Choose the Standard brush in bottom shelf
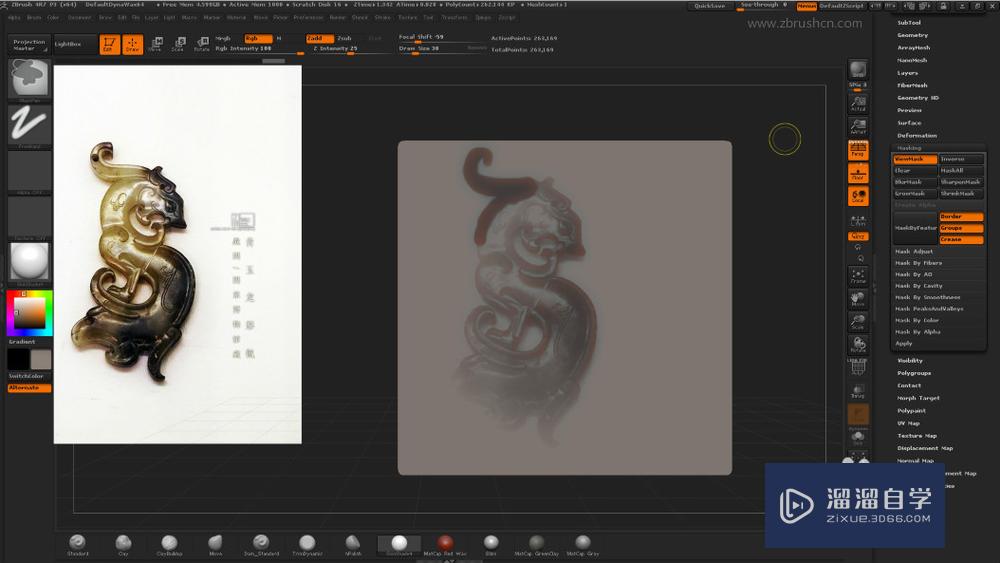1000x563 pixels. coord(77,544)
